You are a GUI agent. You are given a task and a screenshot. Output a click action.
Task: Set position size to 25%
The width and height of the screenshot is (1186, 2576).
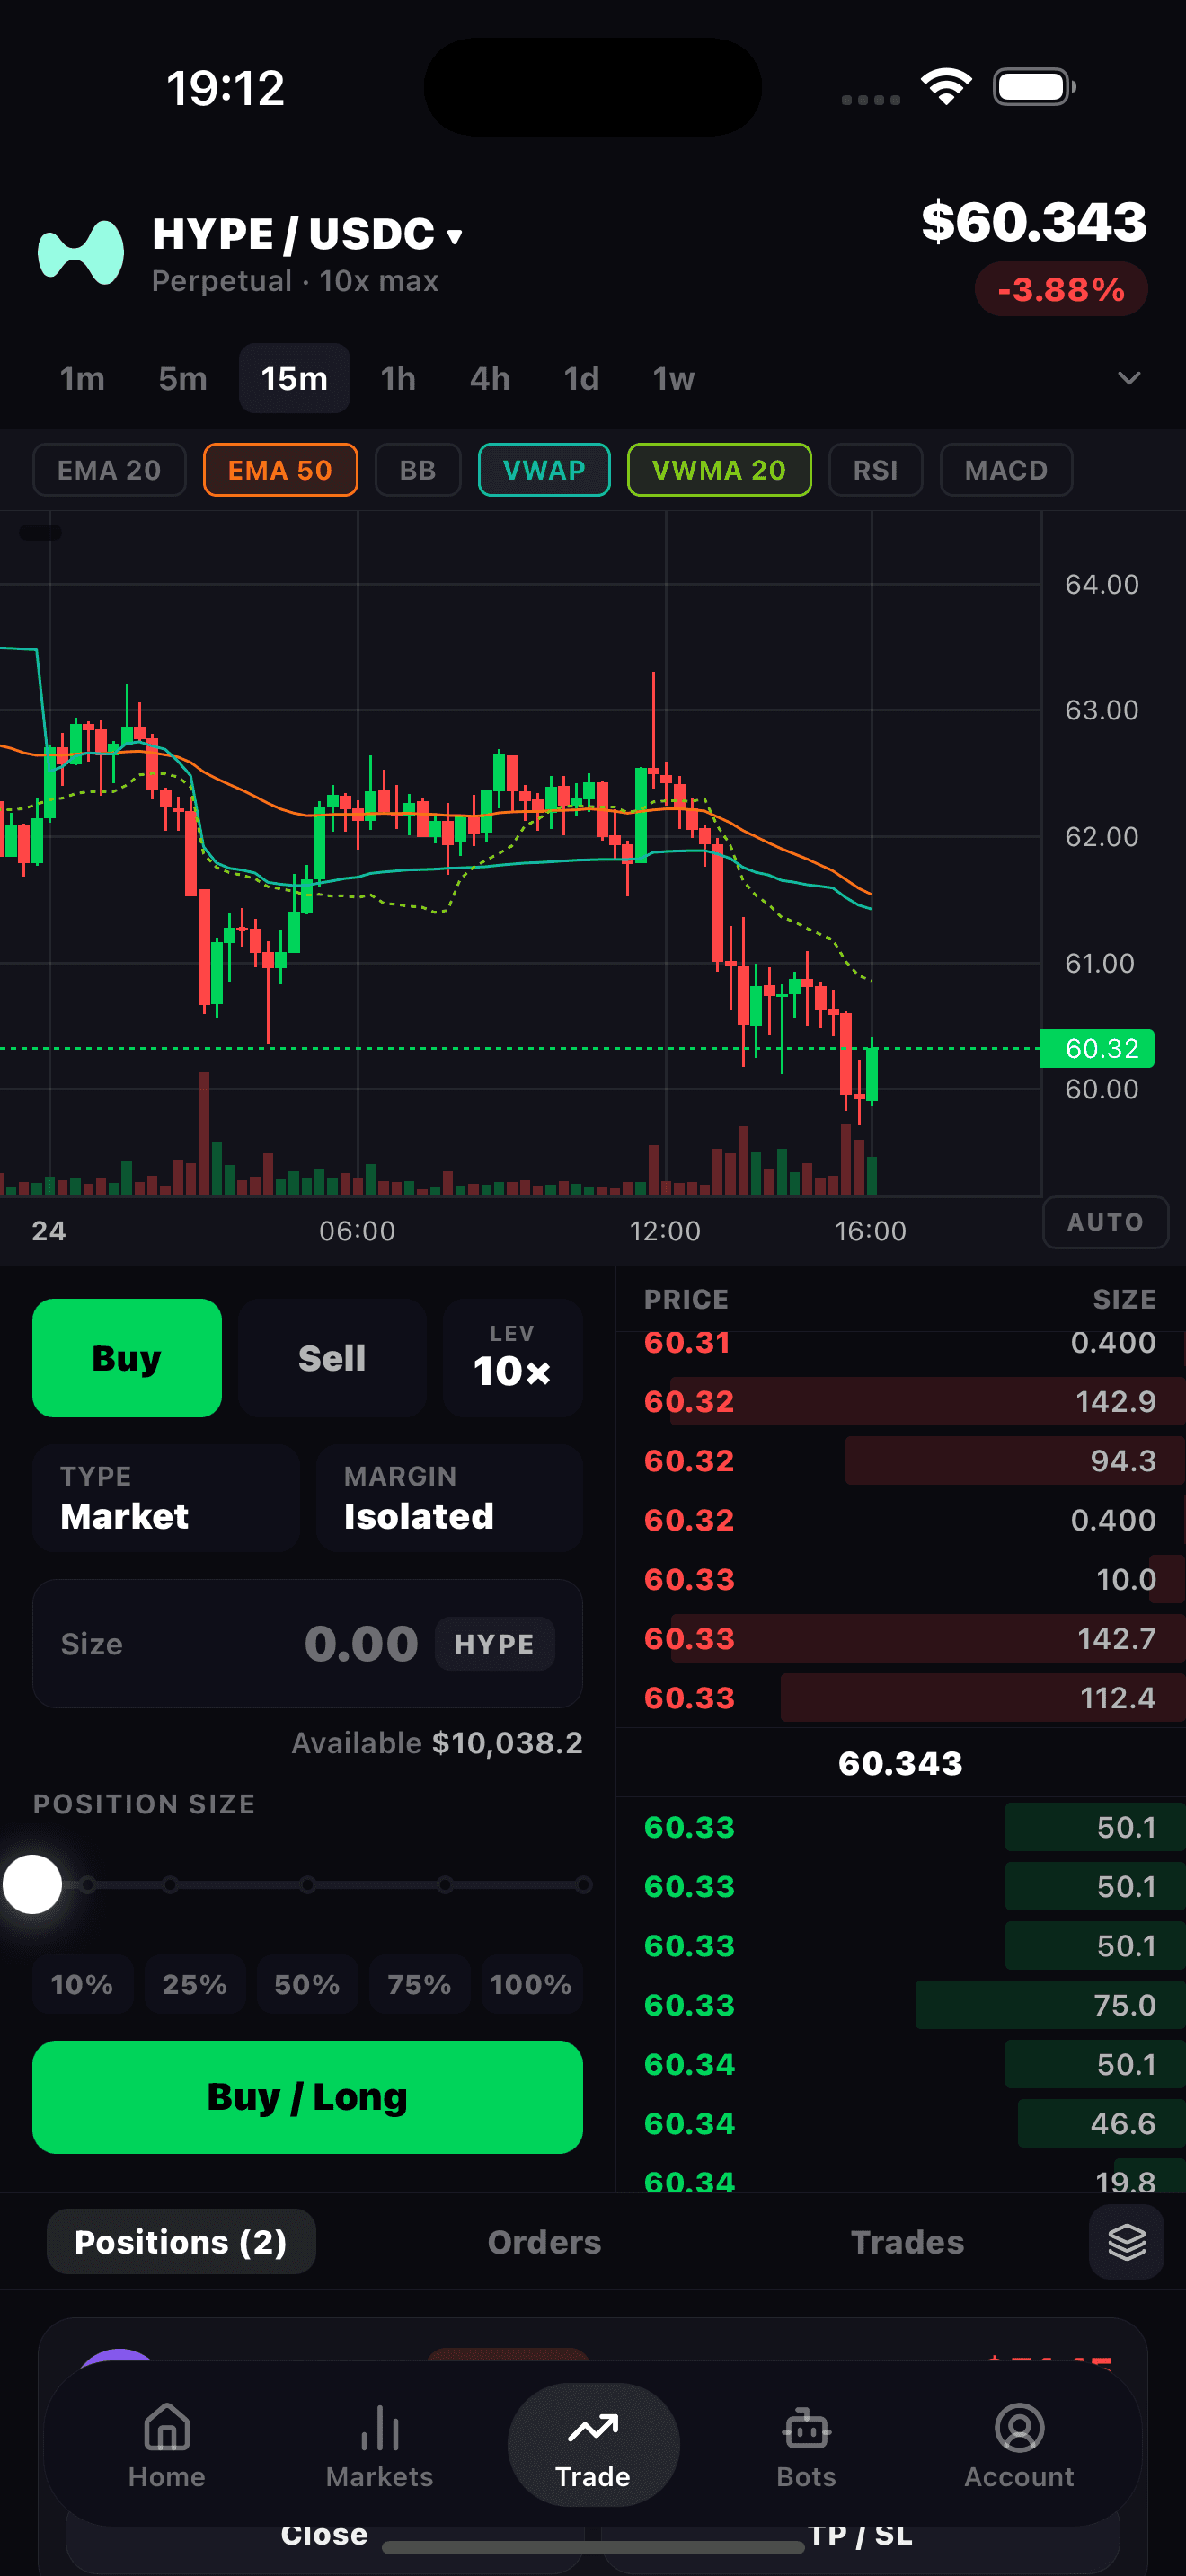(194, 1984)
